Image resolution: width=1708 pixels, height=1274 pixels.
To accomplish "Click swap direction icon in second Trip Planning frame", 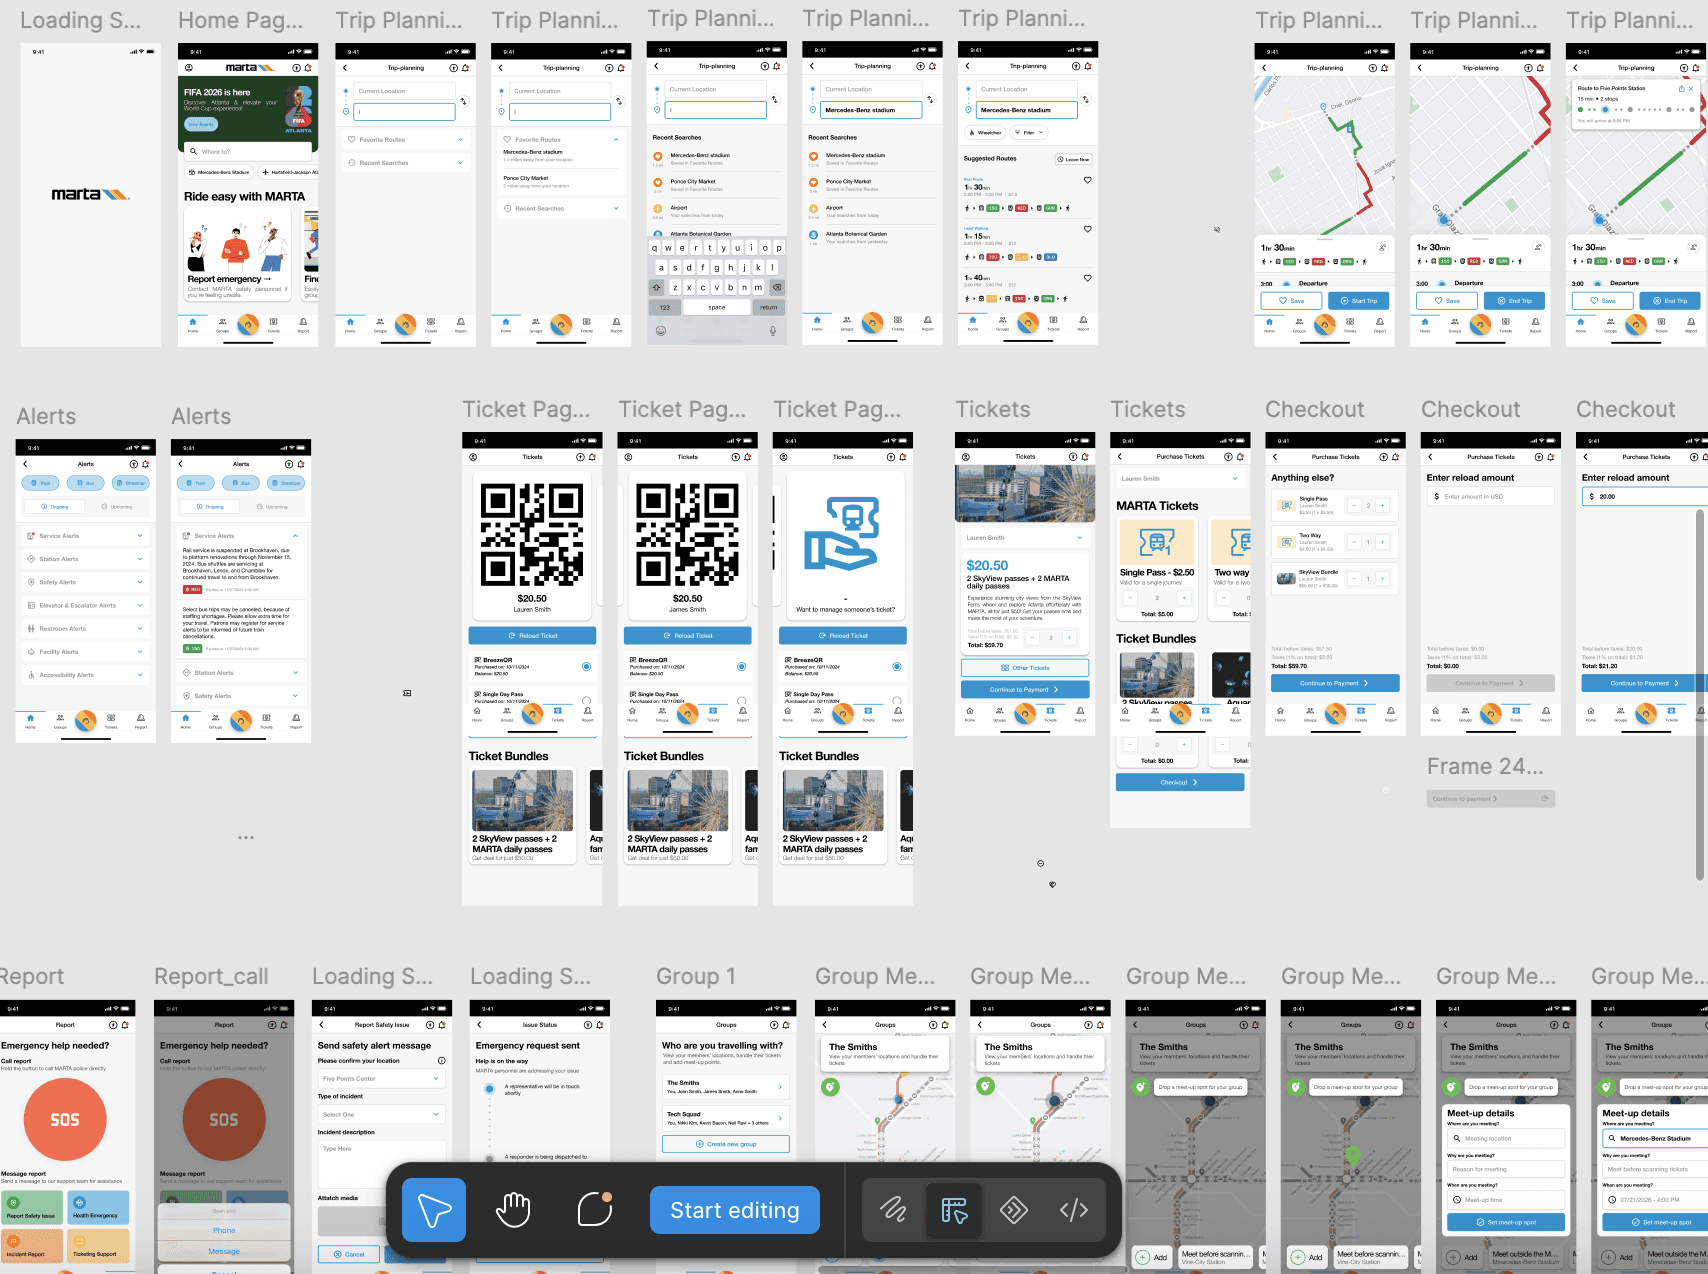I will (x=619, y=101).
